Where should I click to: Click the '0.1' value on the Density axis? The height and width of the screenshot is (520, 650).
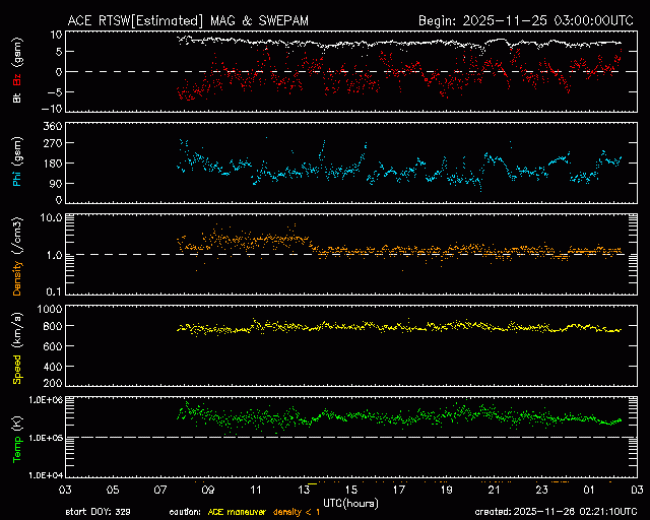pyautogui.click(x=54, y=292)
